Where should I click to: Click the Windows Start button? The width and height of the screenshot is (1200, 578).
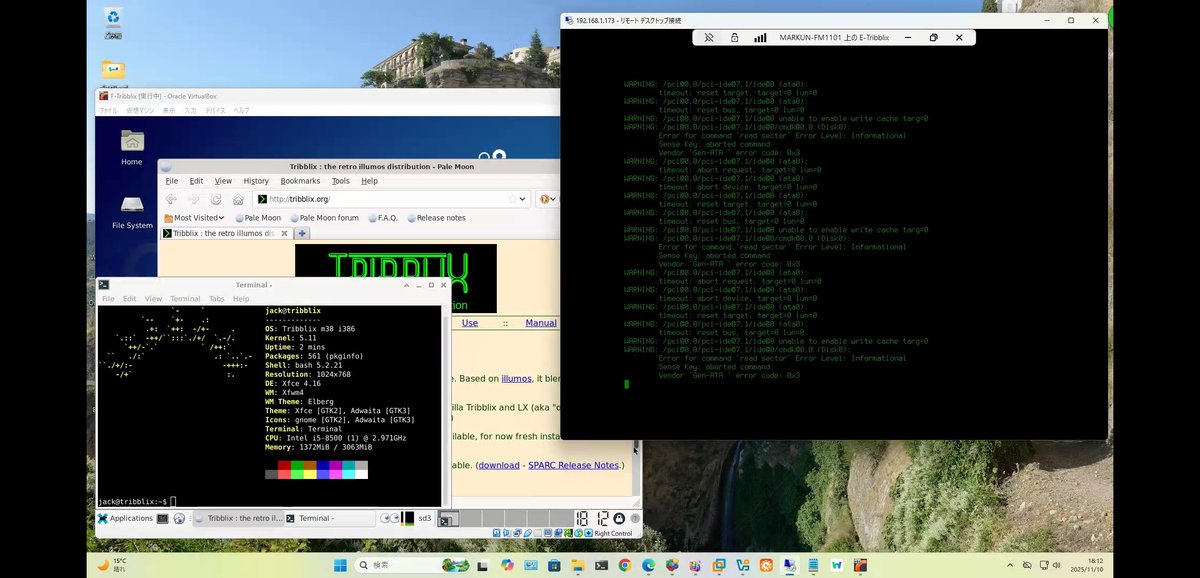point(340,565)
